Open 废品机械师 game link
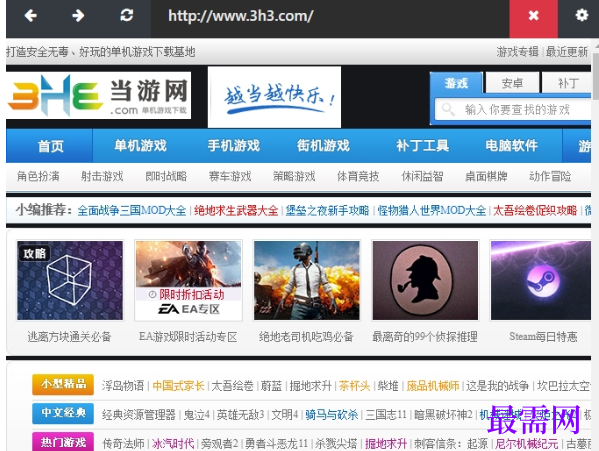599x451 pixels. point(433,386)
